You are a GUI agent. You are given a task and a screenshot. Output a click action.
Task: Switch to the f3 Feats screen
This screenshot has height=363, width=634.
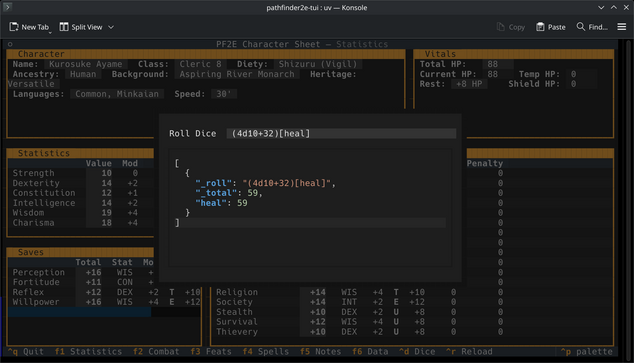coord(211,351)
